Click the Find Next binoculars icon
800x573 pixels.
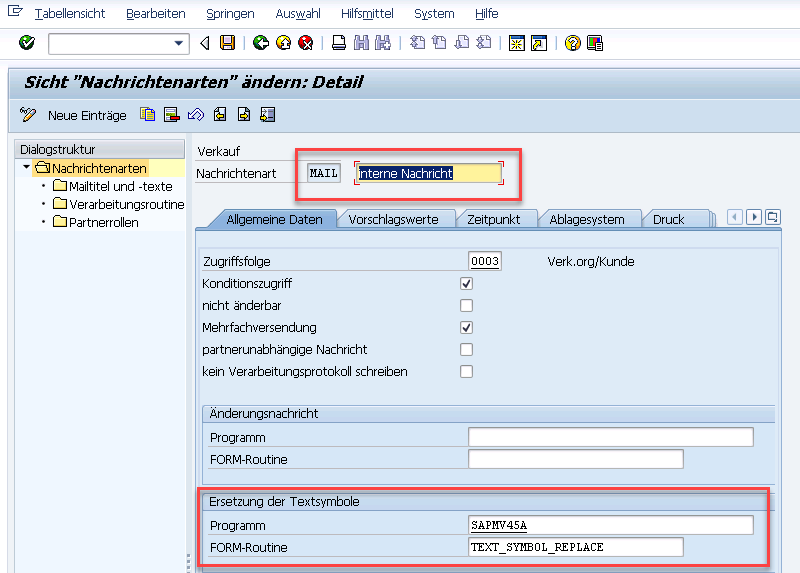point(383,43)
